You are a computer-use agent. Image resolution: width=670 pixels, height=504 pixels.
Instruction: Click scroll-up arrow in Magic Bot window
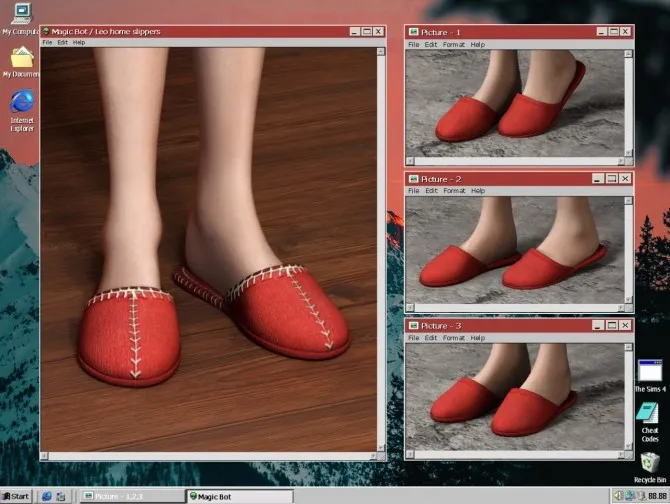click(x=381, y=52)
